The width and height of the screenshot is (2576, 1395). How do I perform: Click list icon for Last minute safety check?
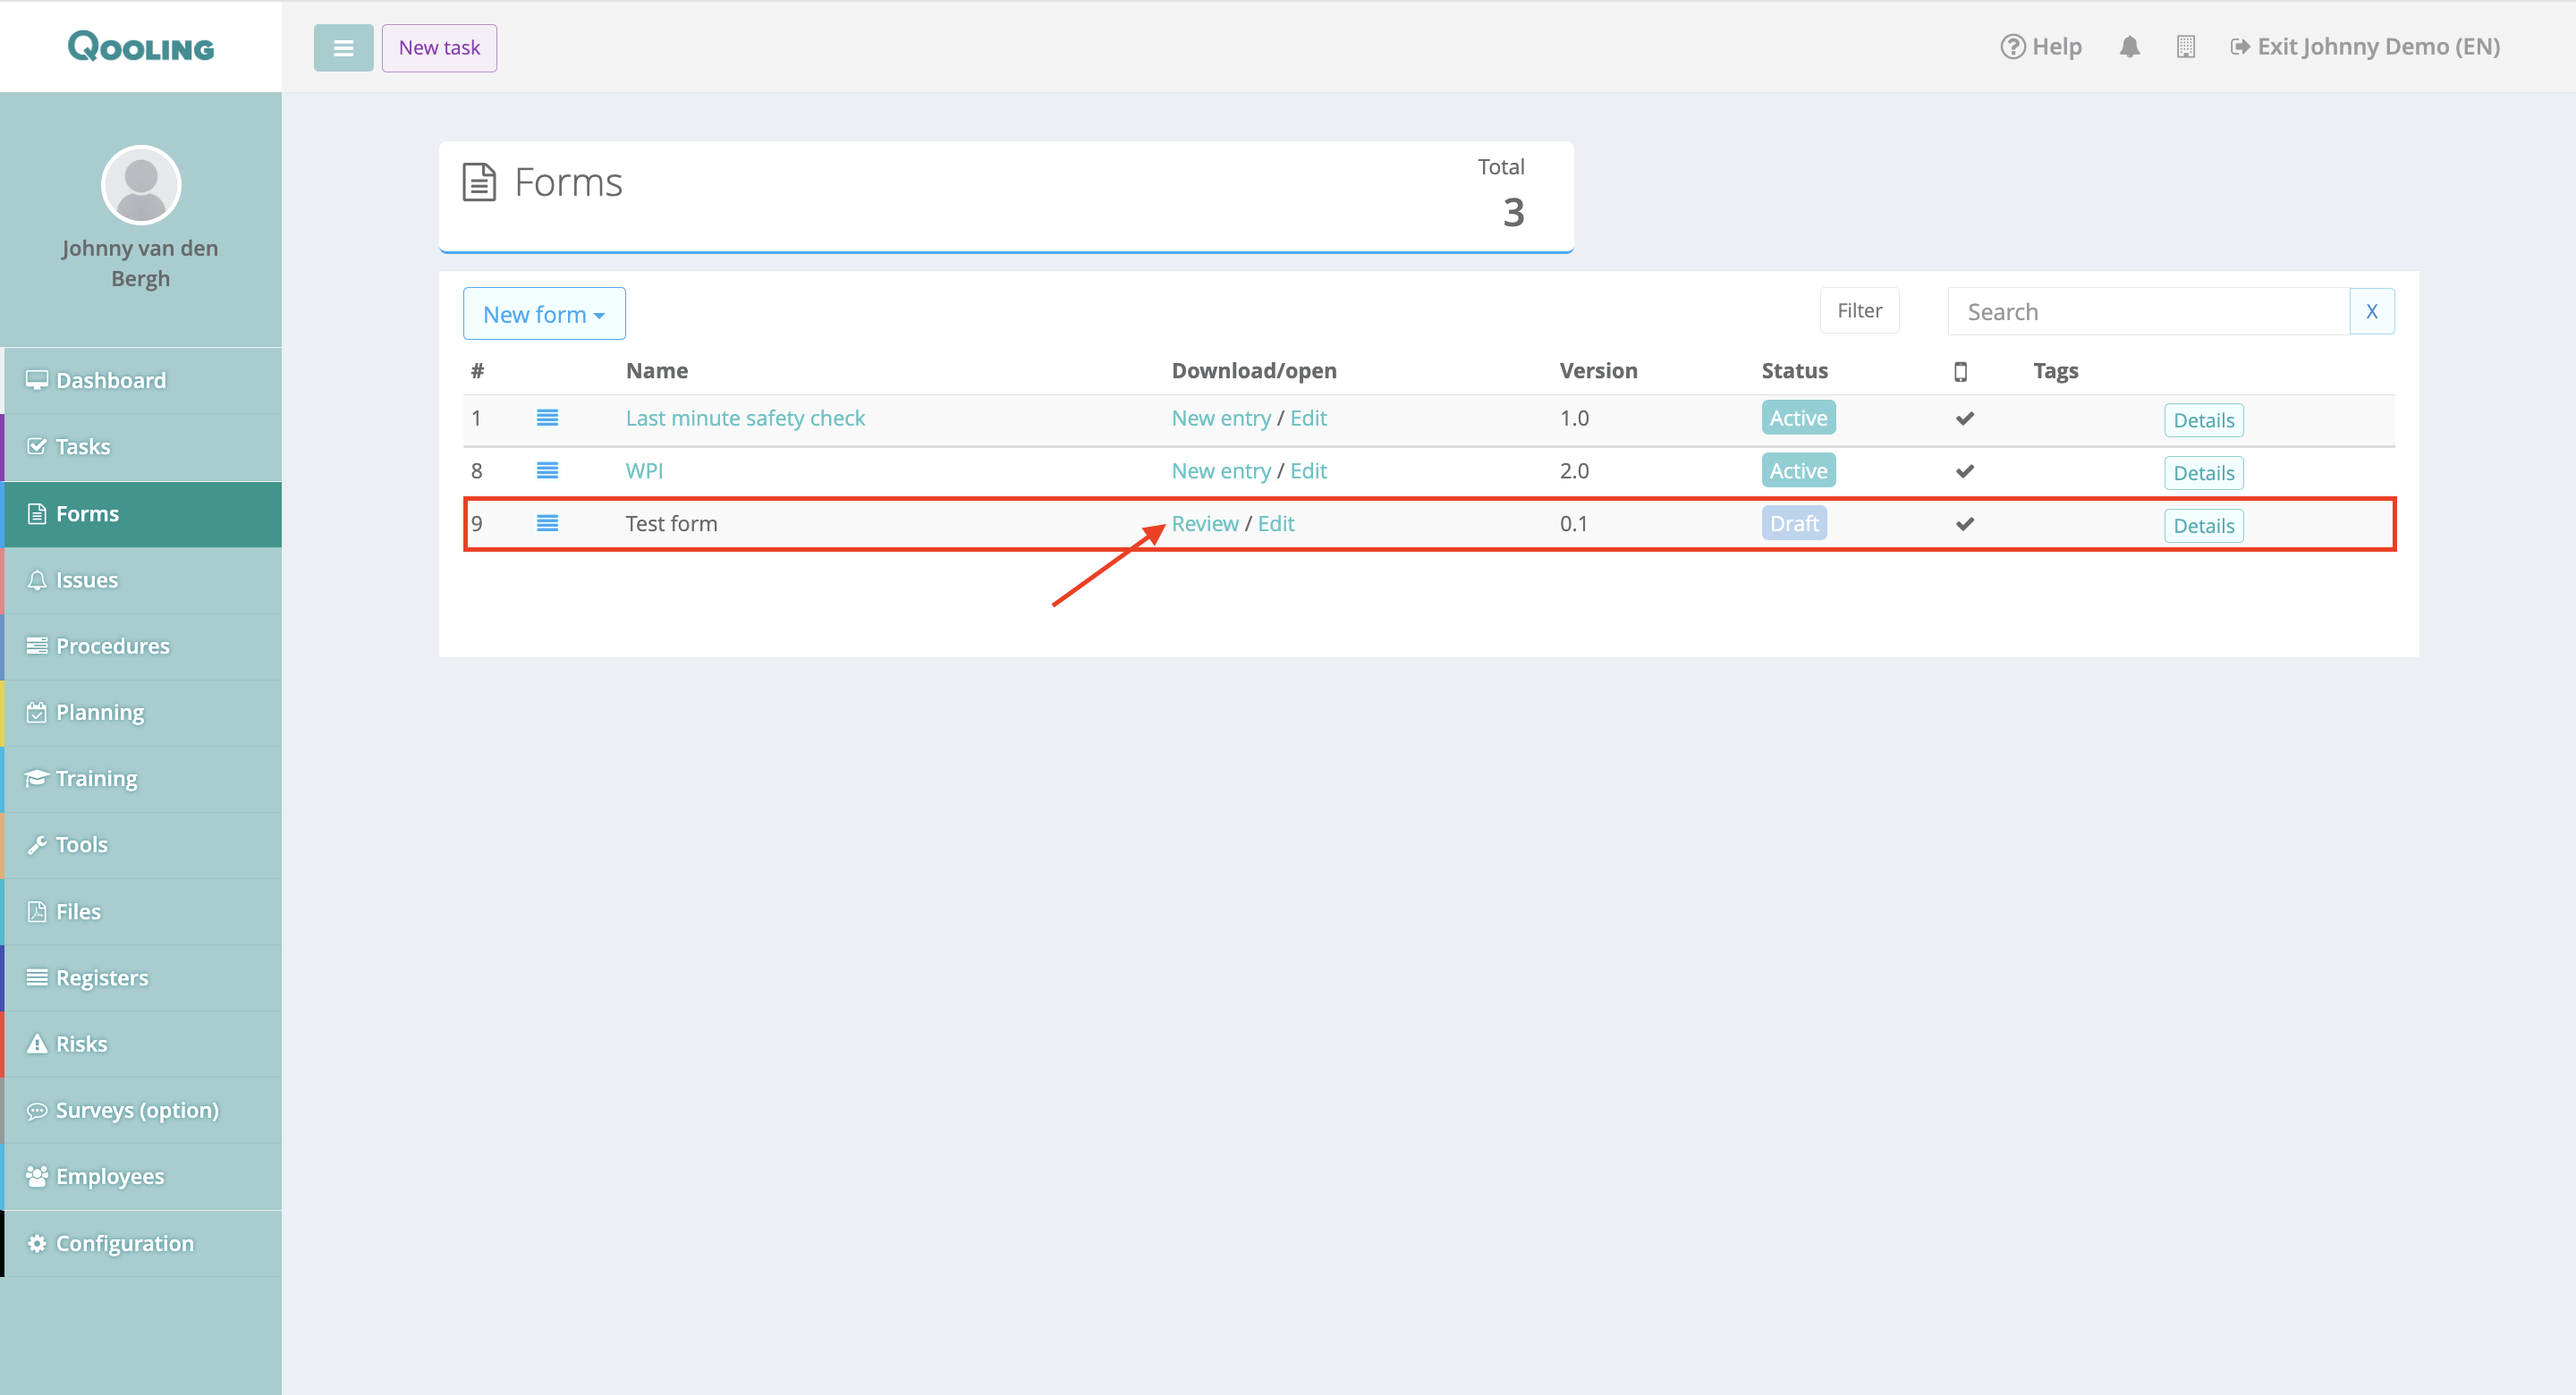(547, 418)
